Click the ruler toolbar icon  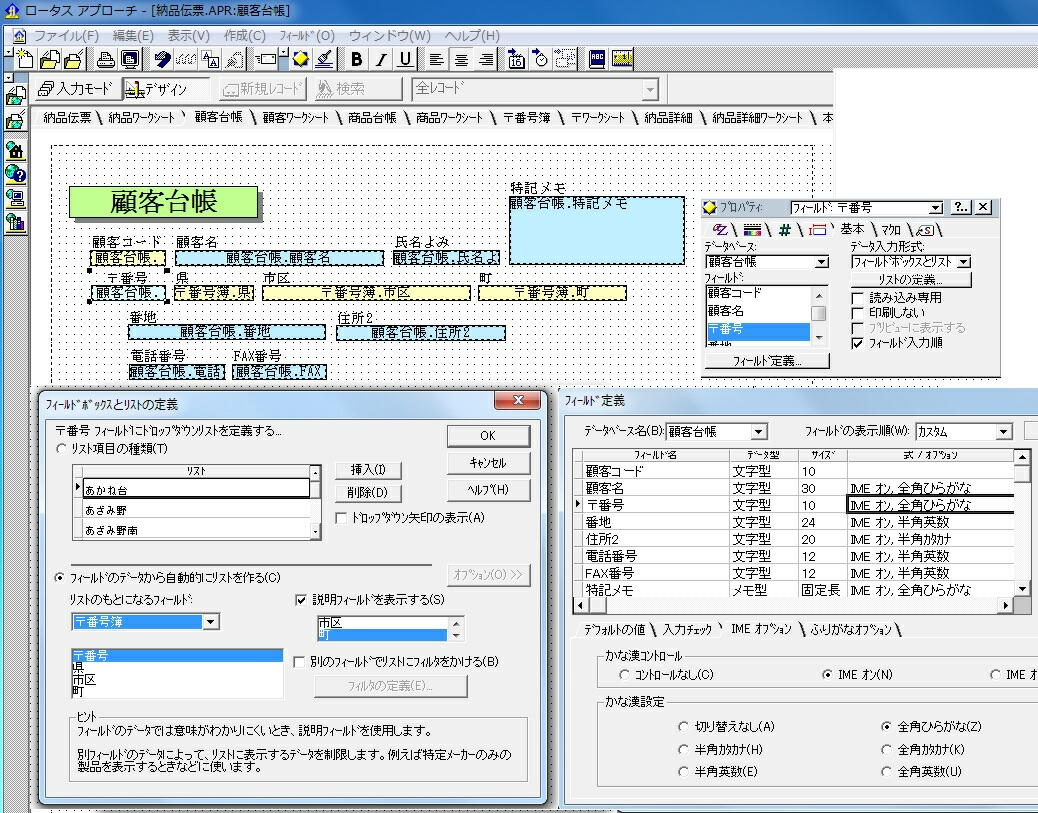coord(622,60)
